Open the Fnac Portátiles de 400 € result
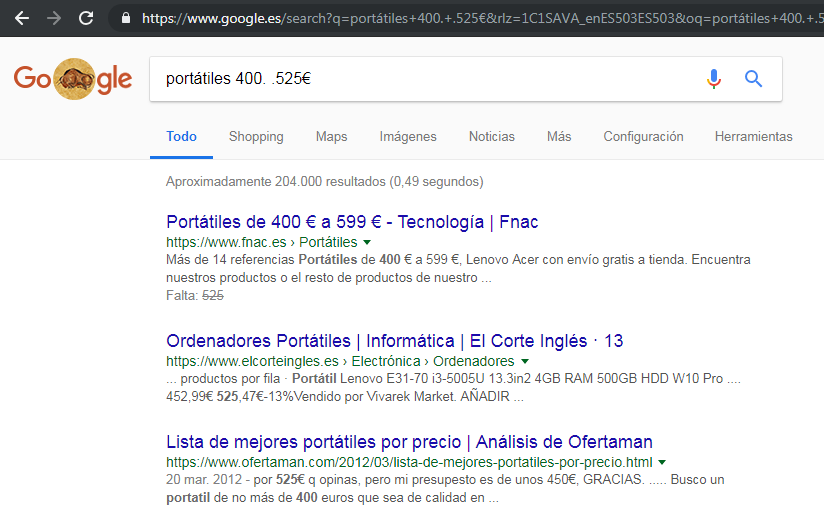Screen dimensions: 824x520 click(352, 222)
